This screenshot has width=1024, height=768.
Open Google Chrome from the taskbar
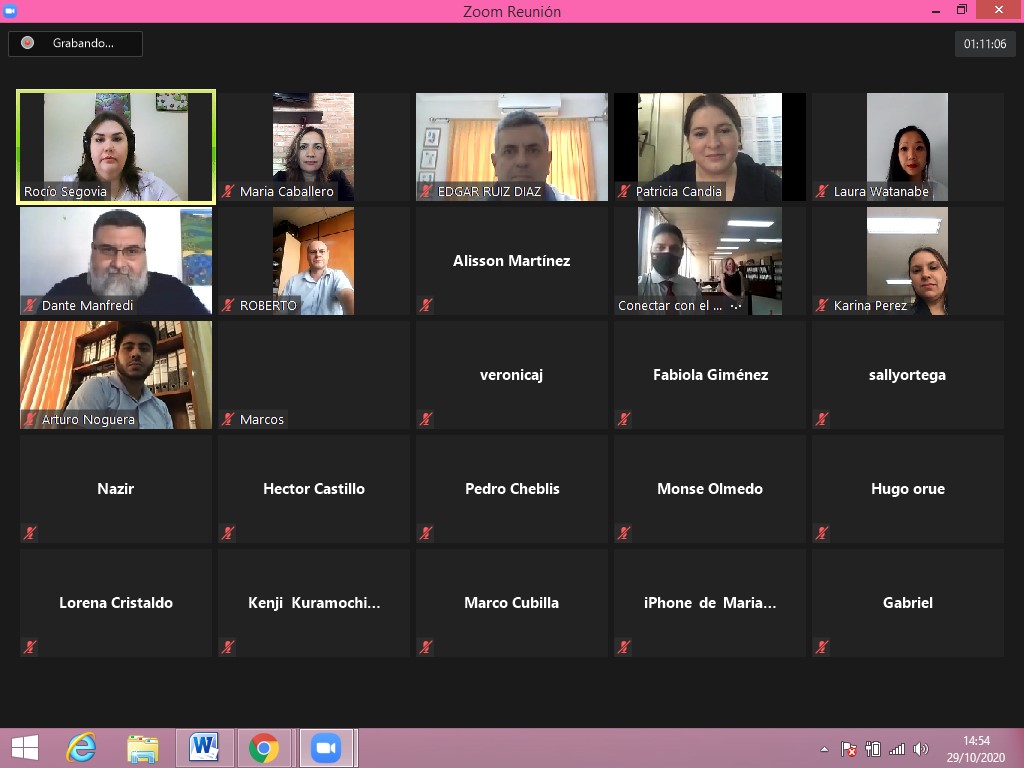point(264,748)
